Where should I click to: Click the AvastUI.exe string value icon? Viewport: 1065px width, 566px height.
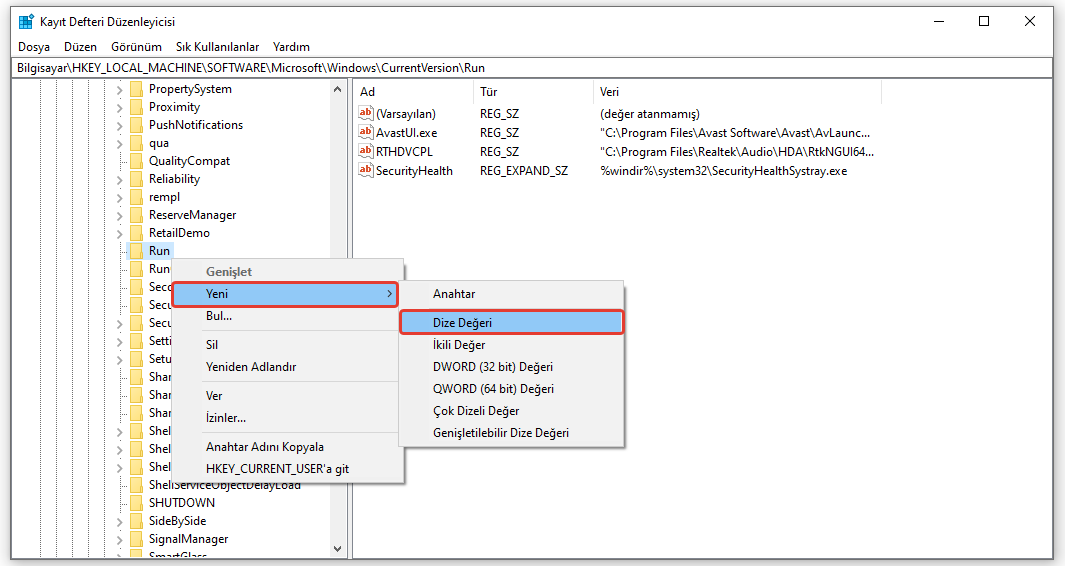[x=366, y=132]
